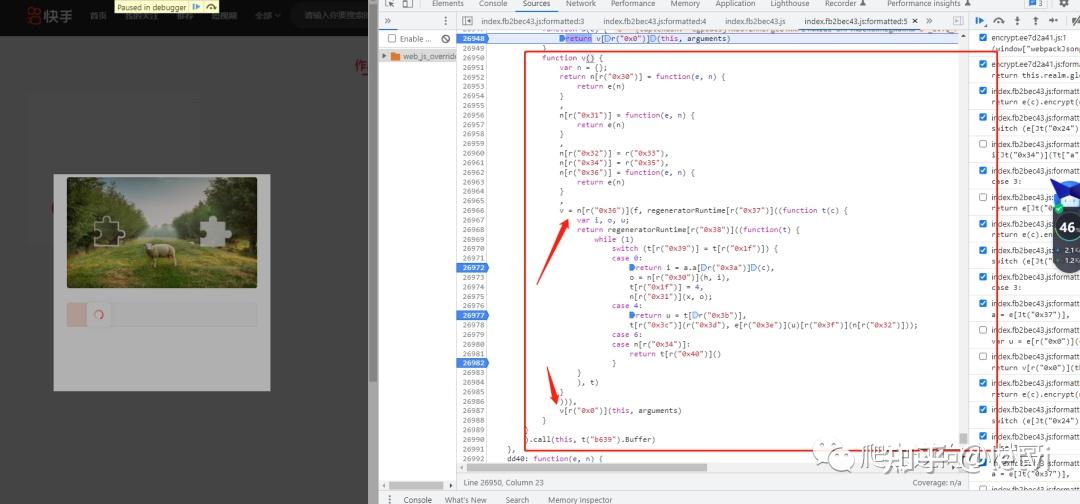This screenshot has height=504, width=1080.
Task: Switch to the Elements panel
Action: click(x=448, y=3)
